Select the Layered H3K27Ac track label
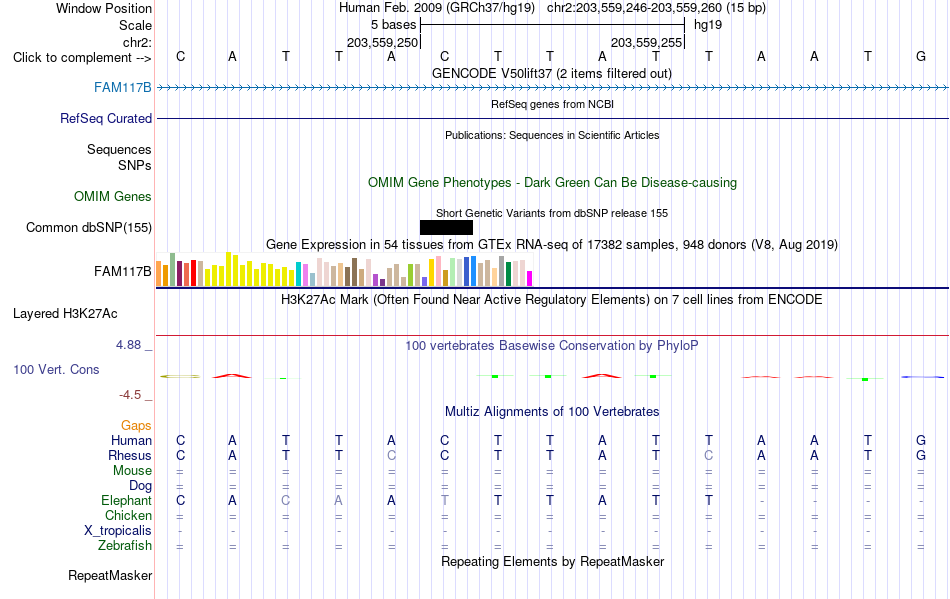The image size is (950, 599). click(x=65, y=314)
